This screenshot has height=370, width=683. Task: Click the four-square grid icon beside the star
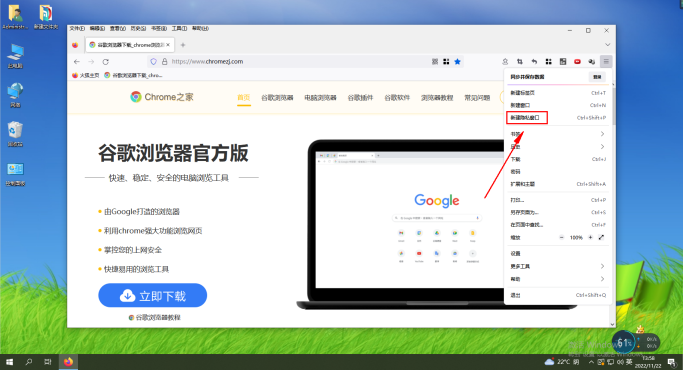pyautogui.click(x=446, y=62)
